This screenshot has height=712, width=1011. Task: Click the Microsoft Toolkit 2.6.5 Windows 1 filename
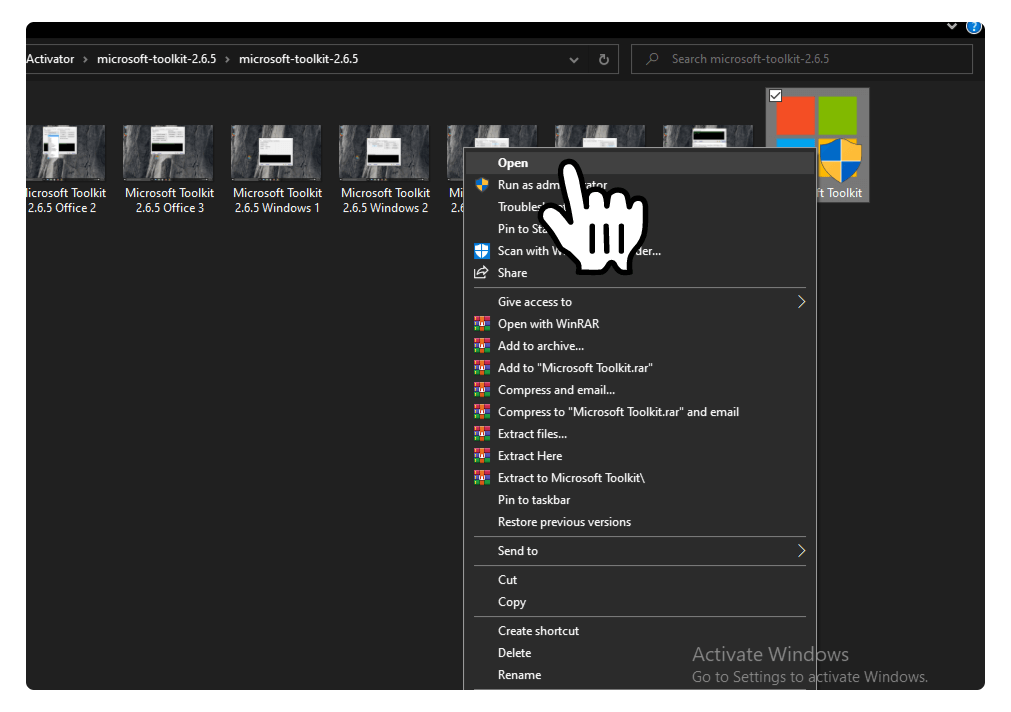[277, 200]
